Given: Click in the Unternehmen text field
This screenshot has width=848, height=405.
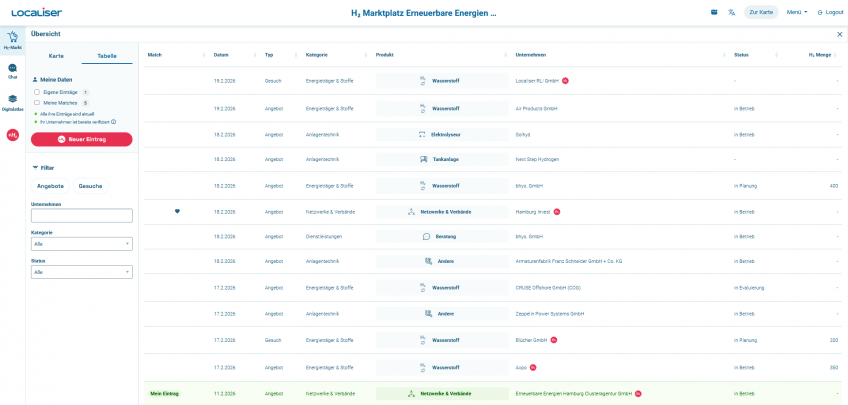Looking at the screenshot, I should coord(82,215).
